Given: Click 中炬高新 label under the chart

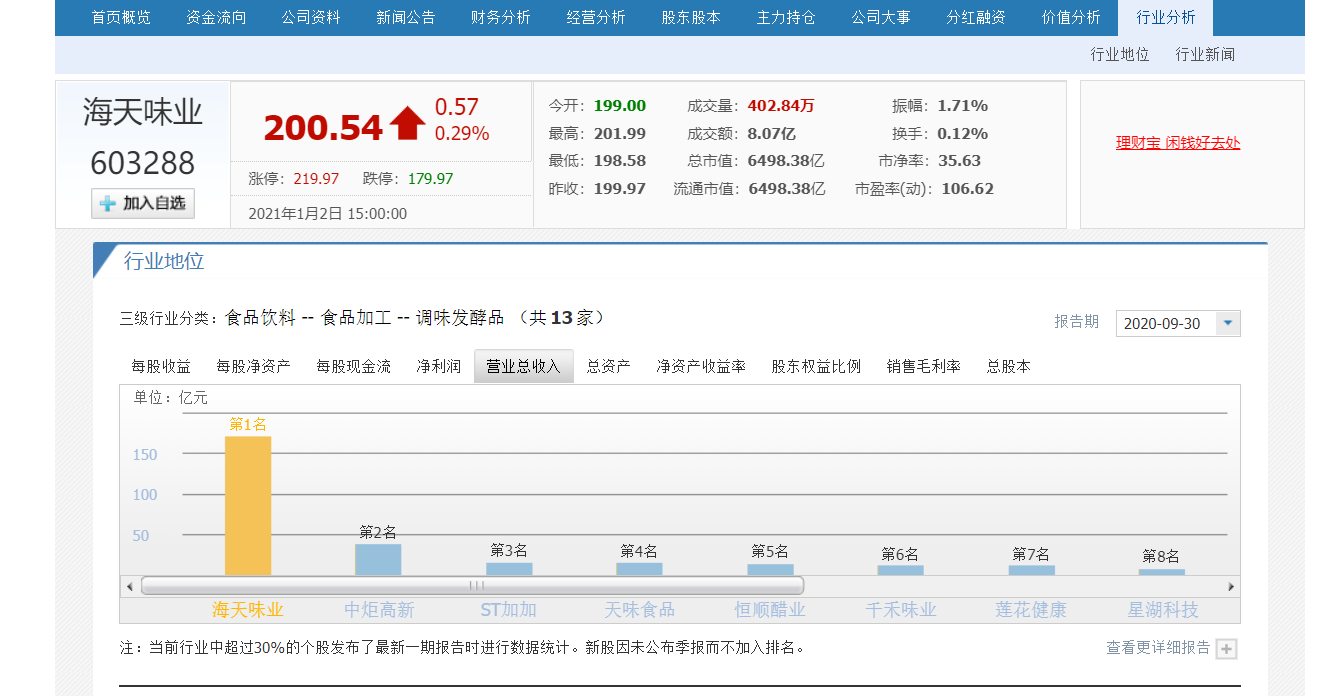Looking at the screenshot, I should [379, 610].
